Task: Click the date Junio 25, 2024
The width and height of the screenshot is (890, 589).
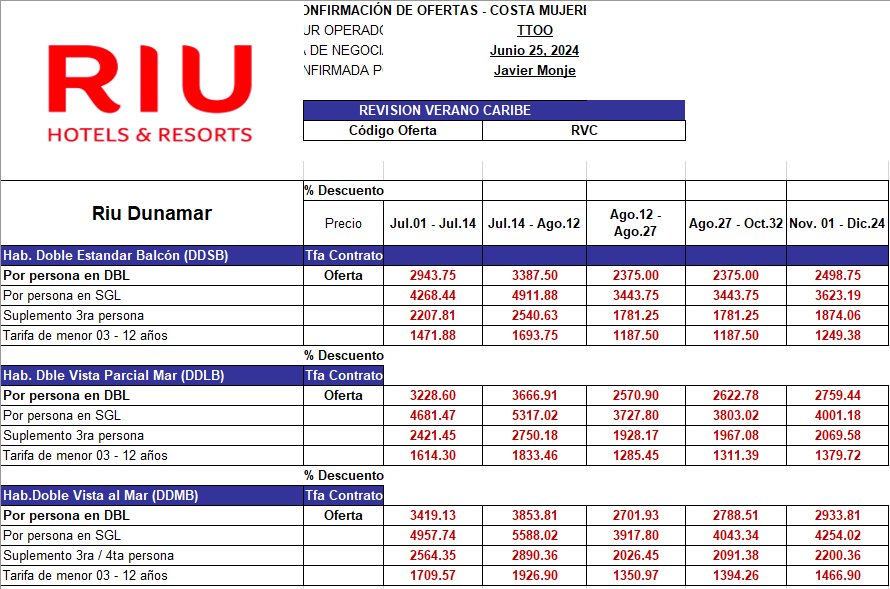Action: click(535, 51)
